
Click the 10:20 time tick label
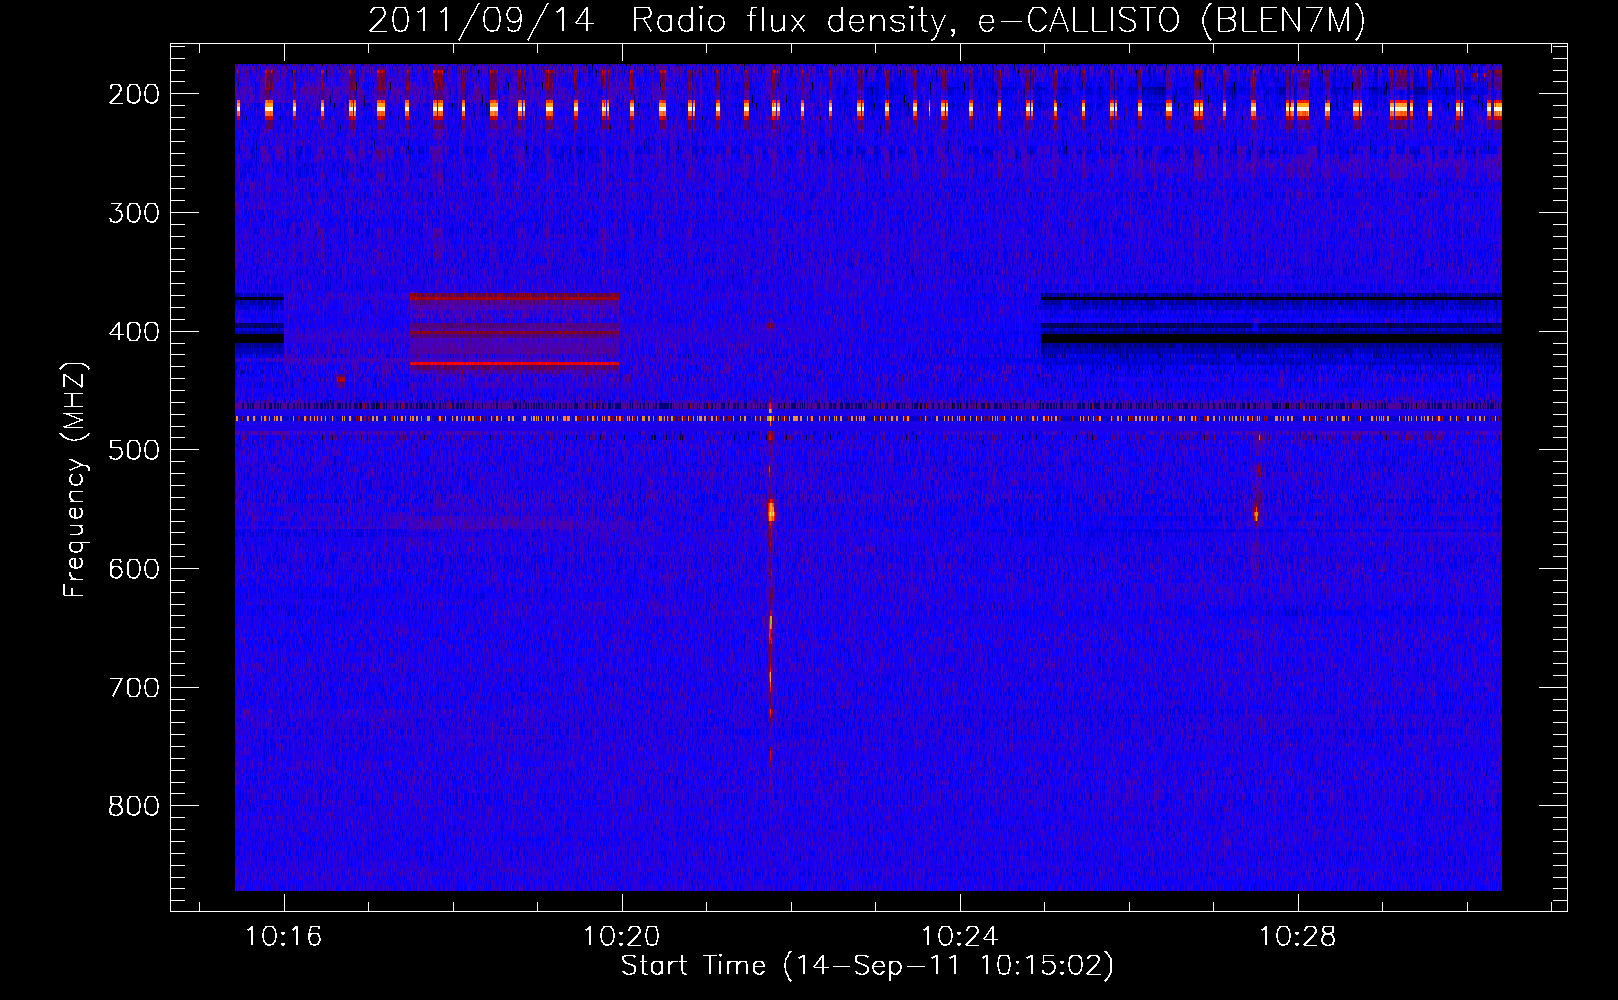pos(622,937)
